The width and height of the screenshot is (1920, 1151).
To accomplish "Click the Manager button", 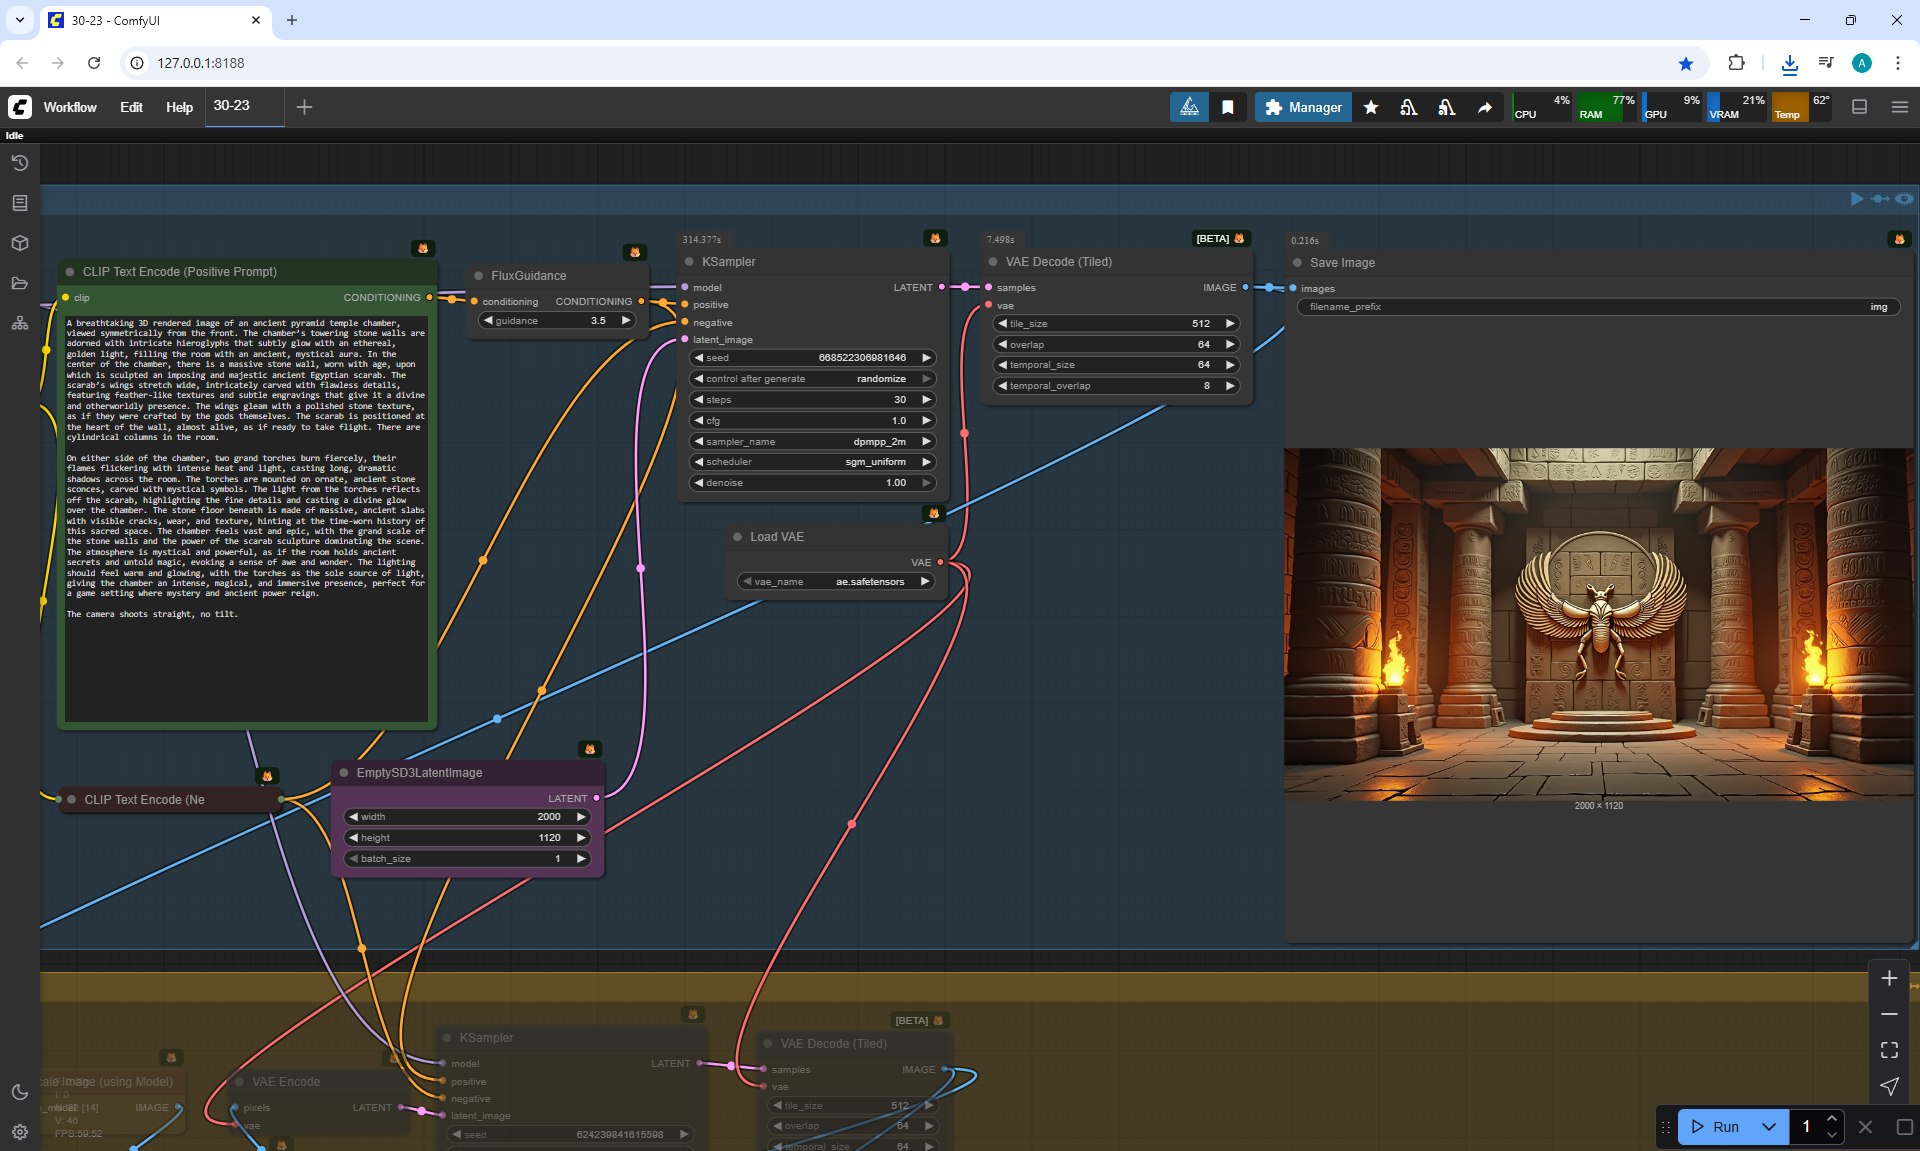I will click(x=1303, y=107).
